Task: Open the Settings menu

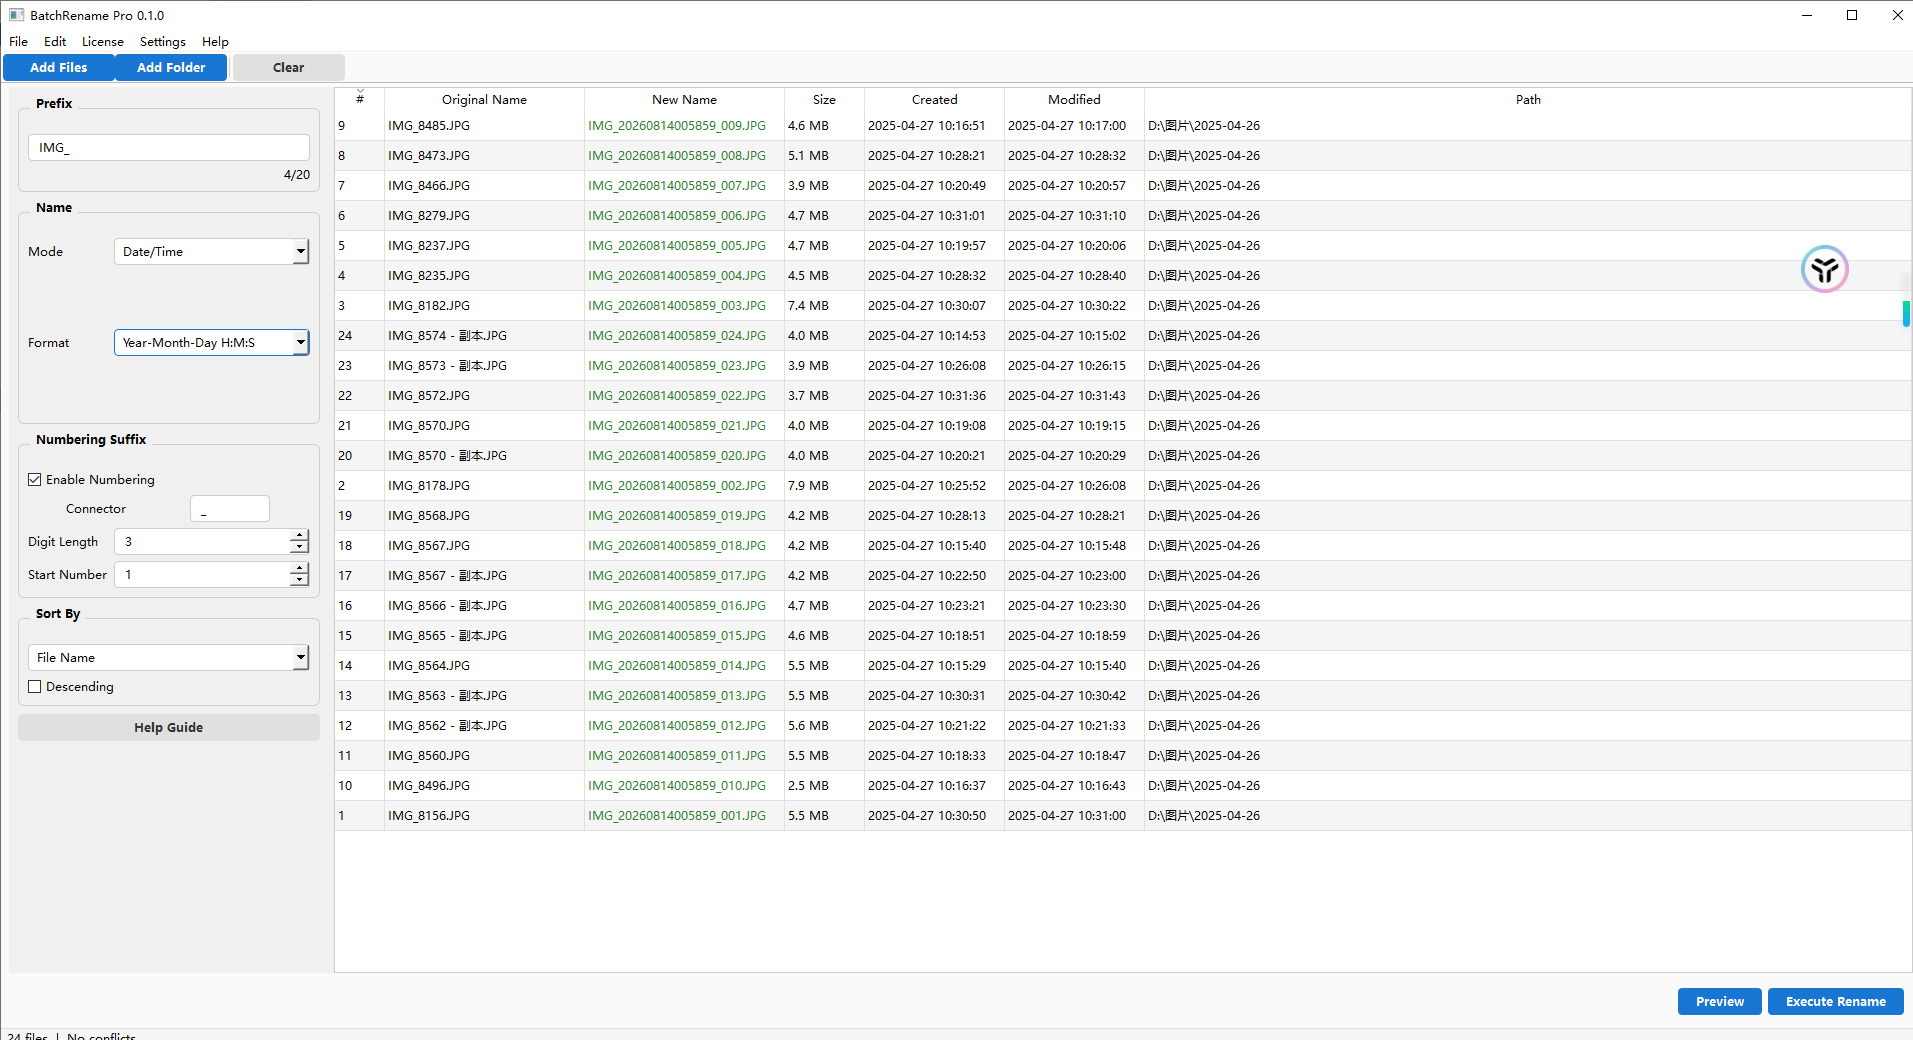Action: coord(163,42)
